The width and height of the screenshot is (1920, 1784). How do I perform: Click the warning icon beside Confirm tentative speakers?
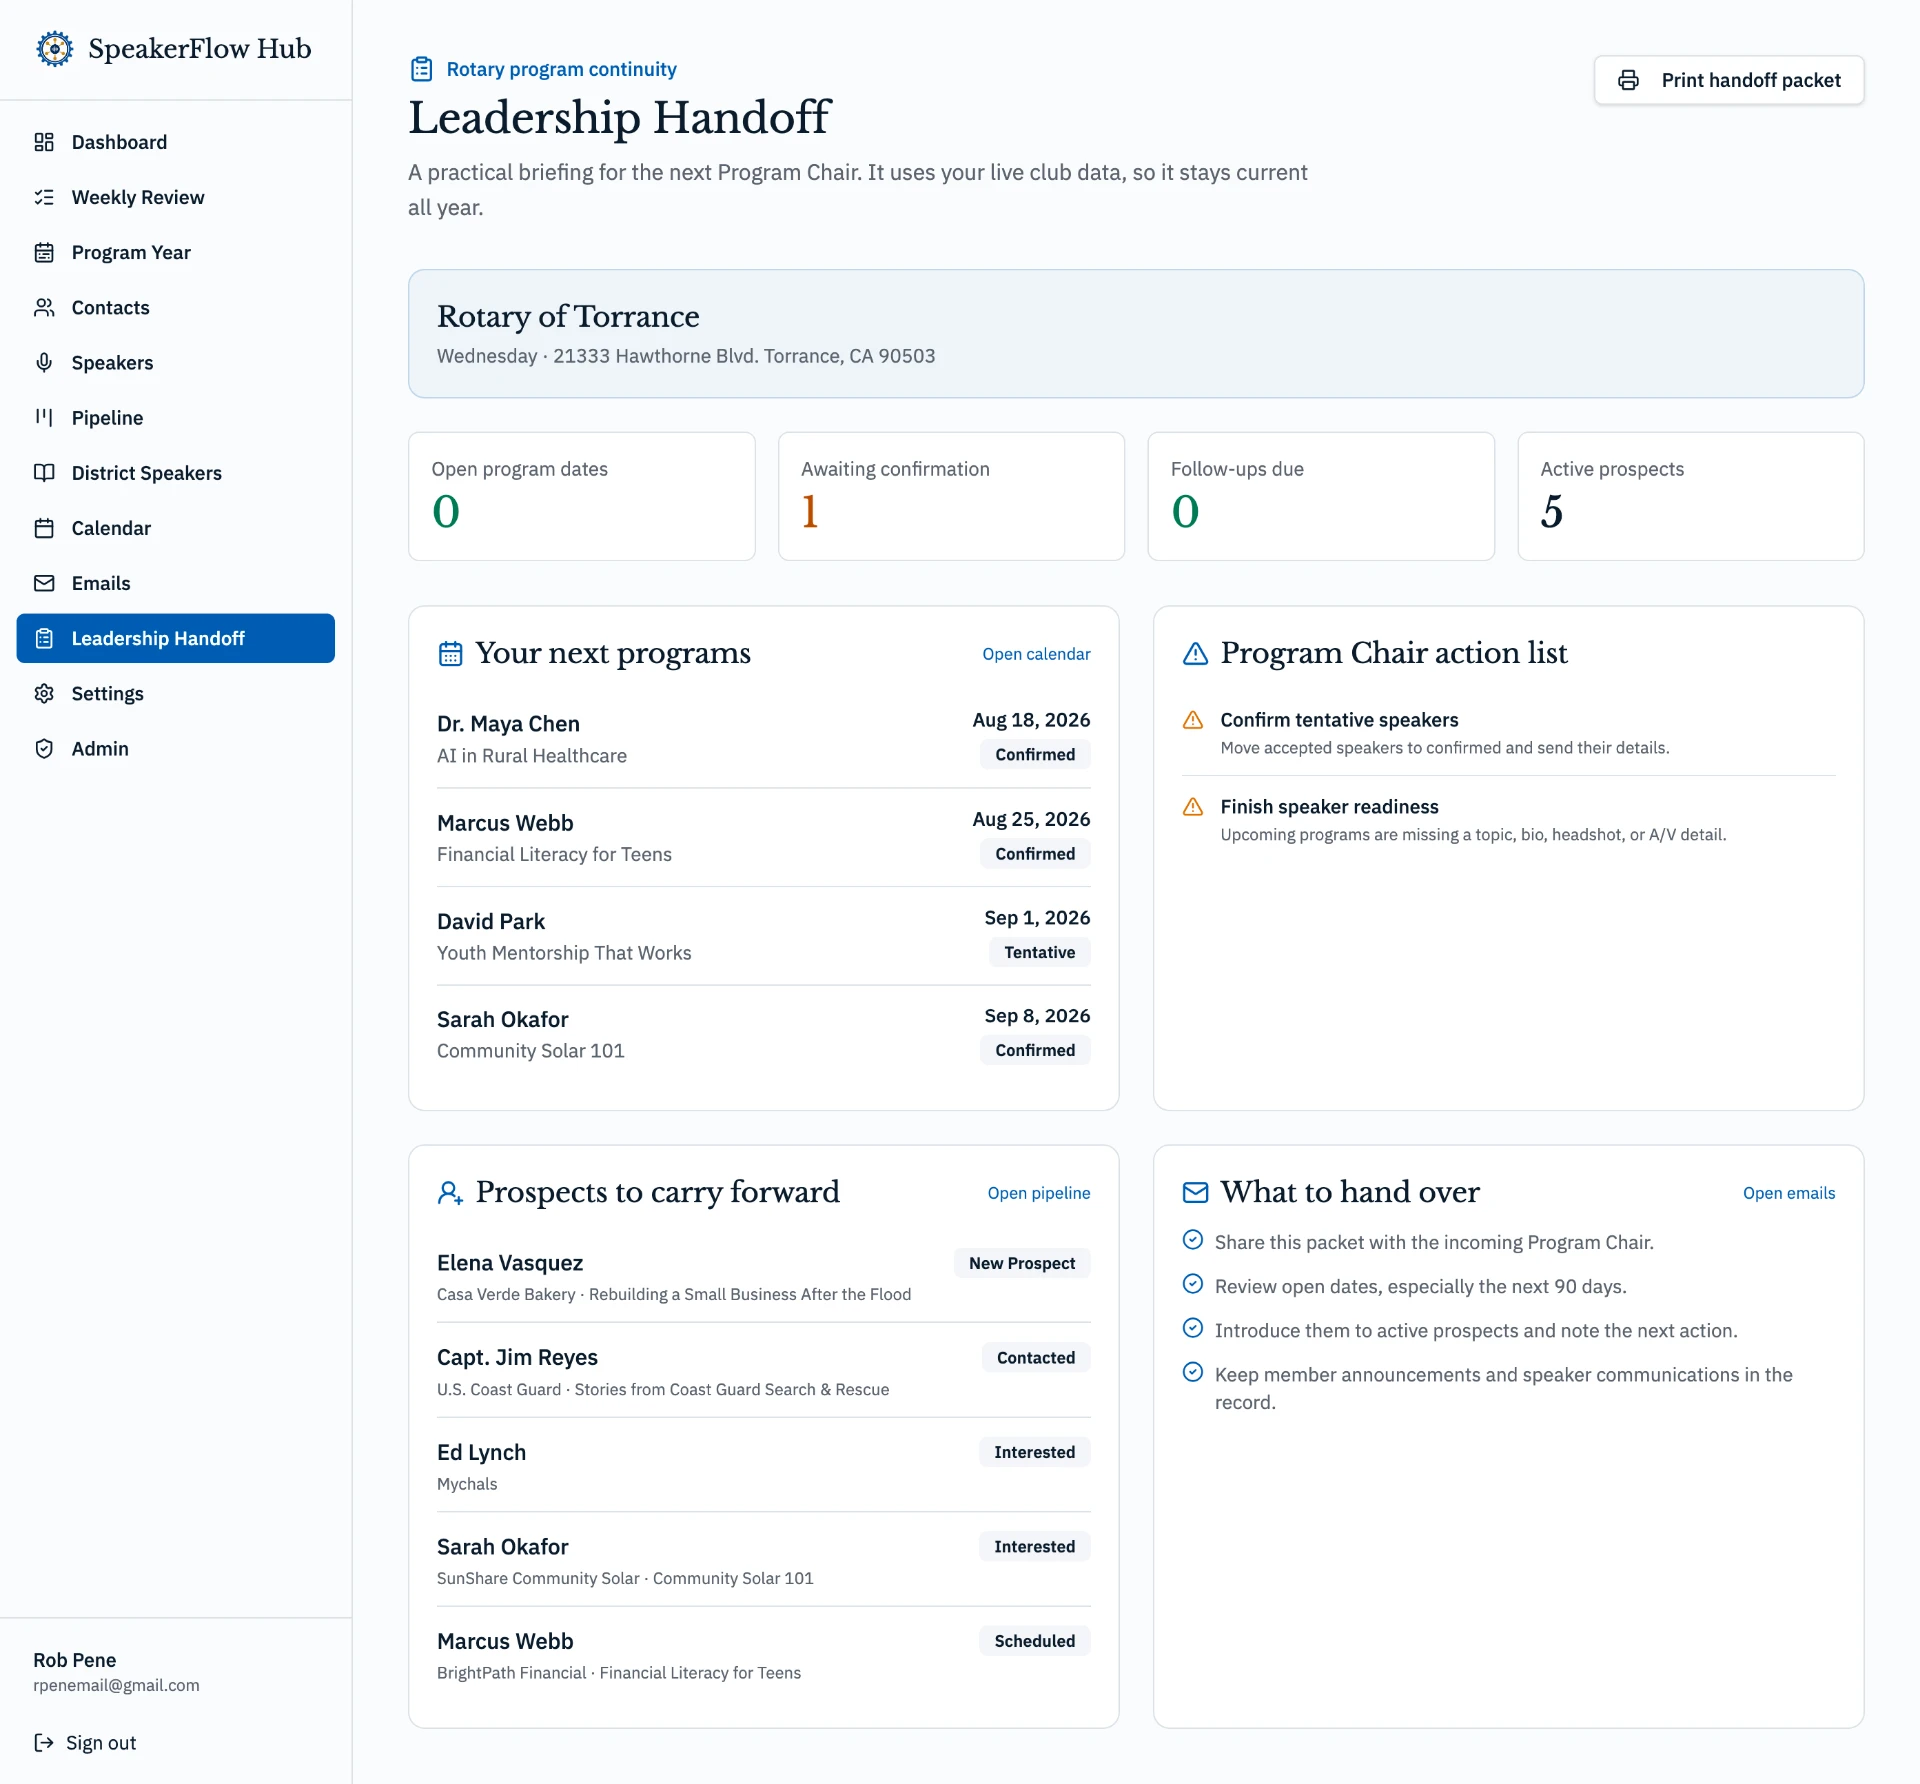click(1193, 720)
